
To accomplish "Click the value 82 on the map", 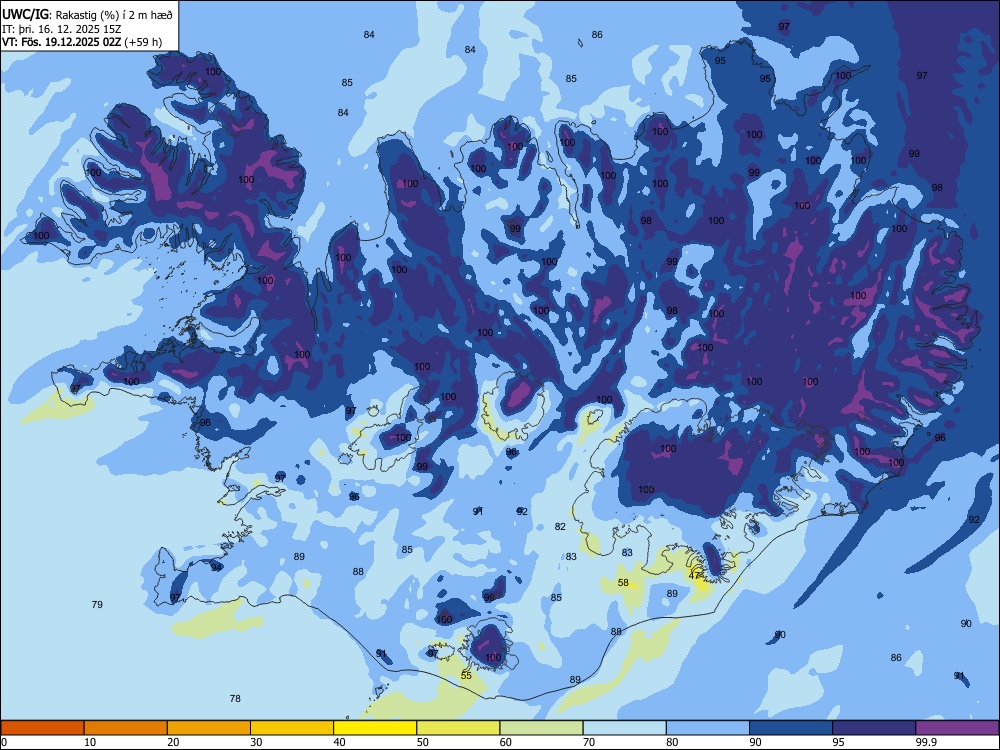I will pos(560,526).
